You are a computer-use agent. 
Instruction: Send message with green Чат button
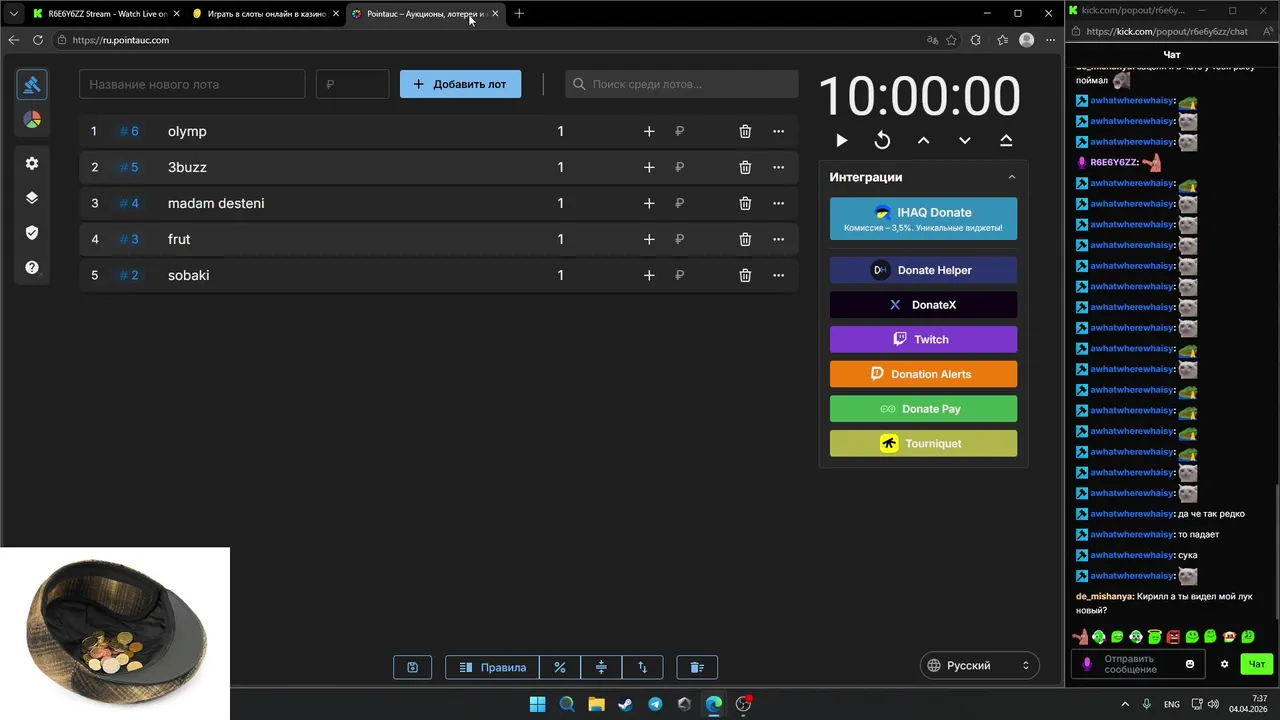point(1257,664)
